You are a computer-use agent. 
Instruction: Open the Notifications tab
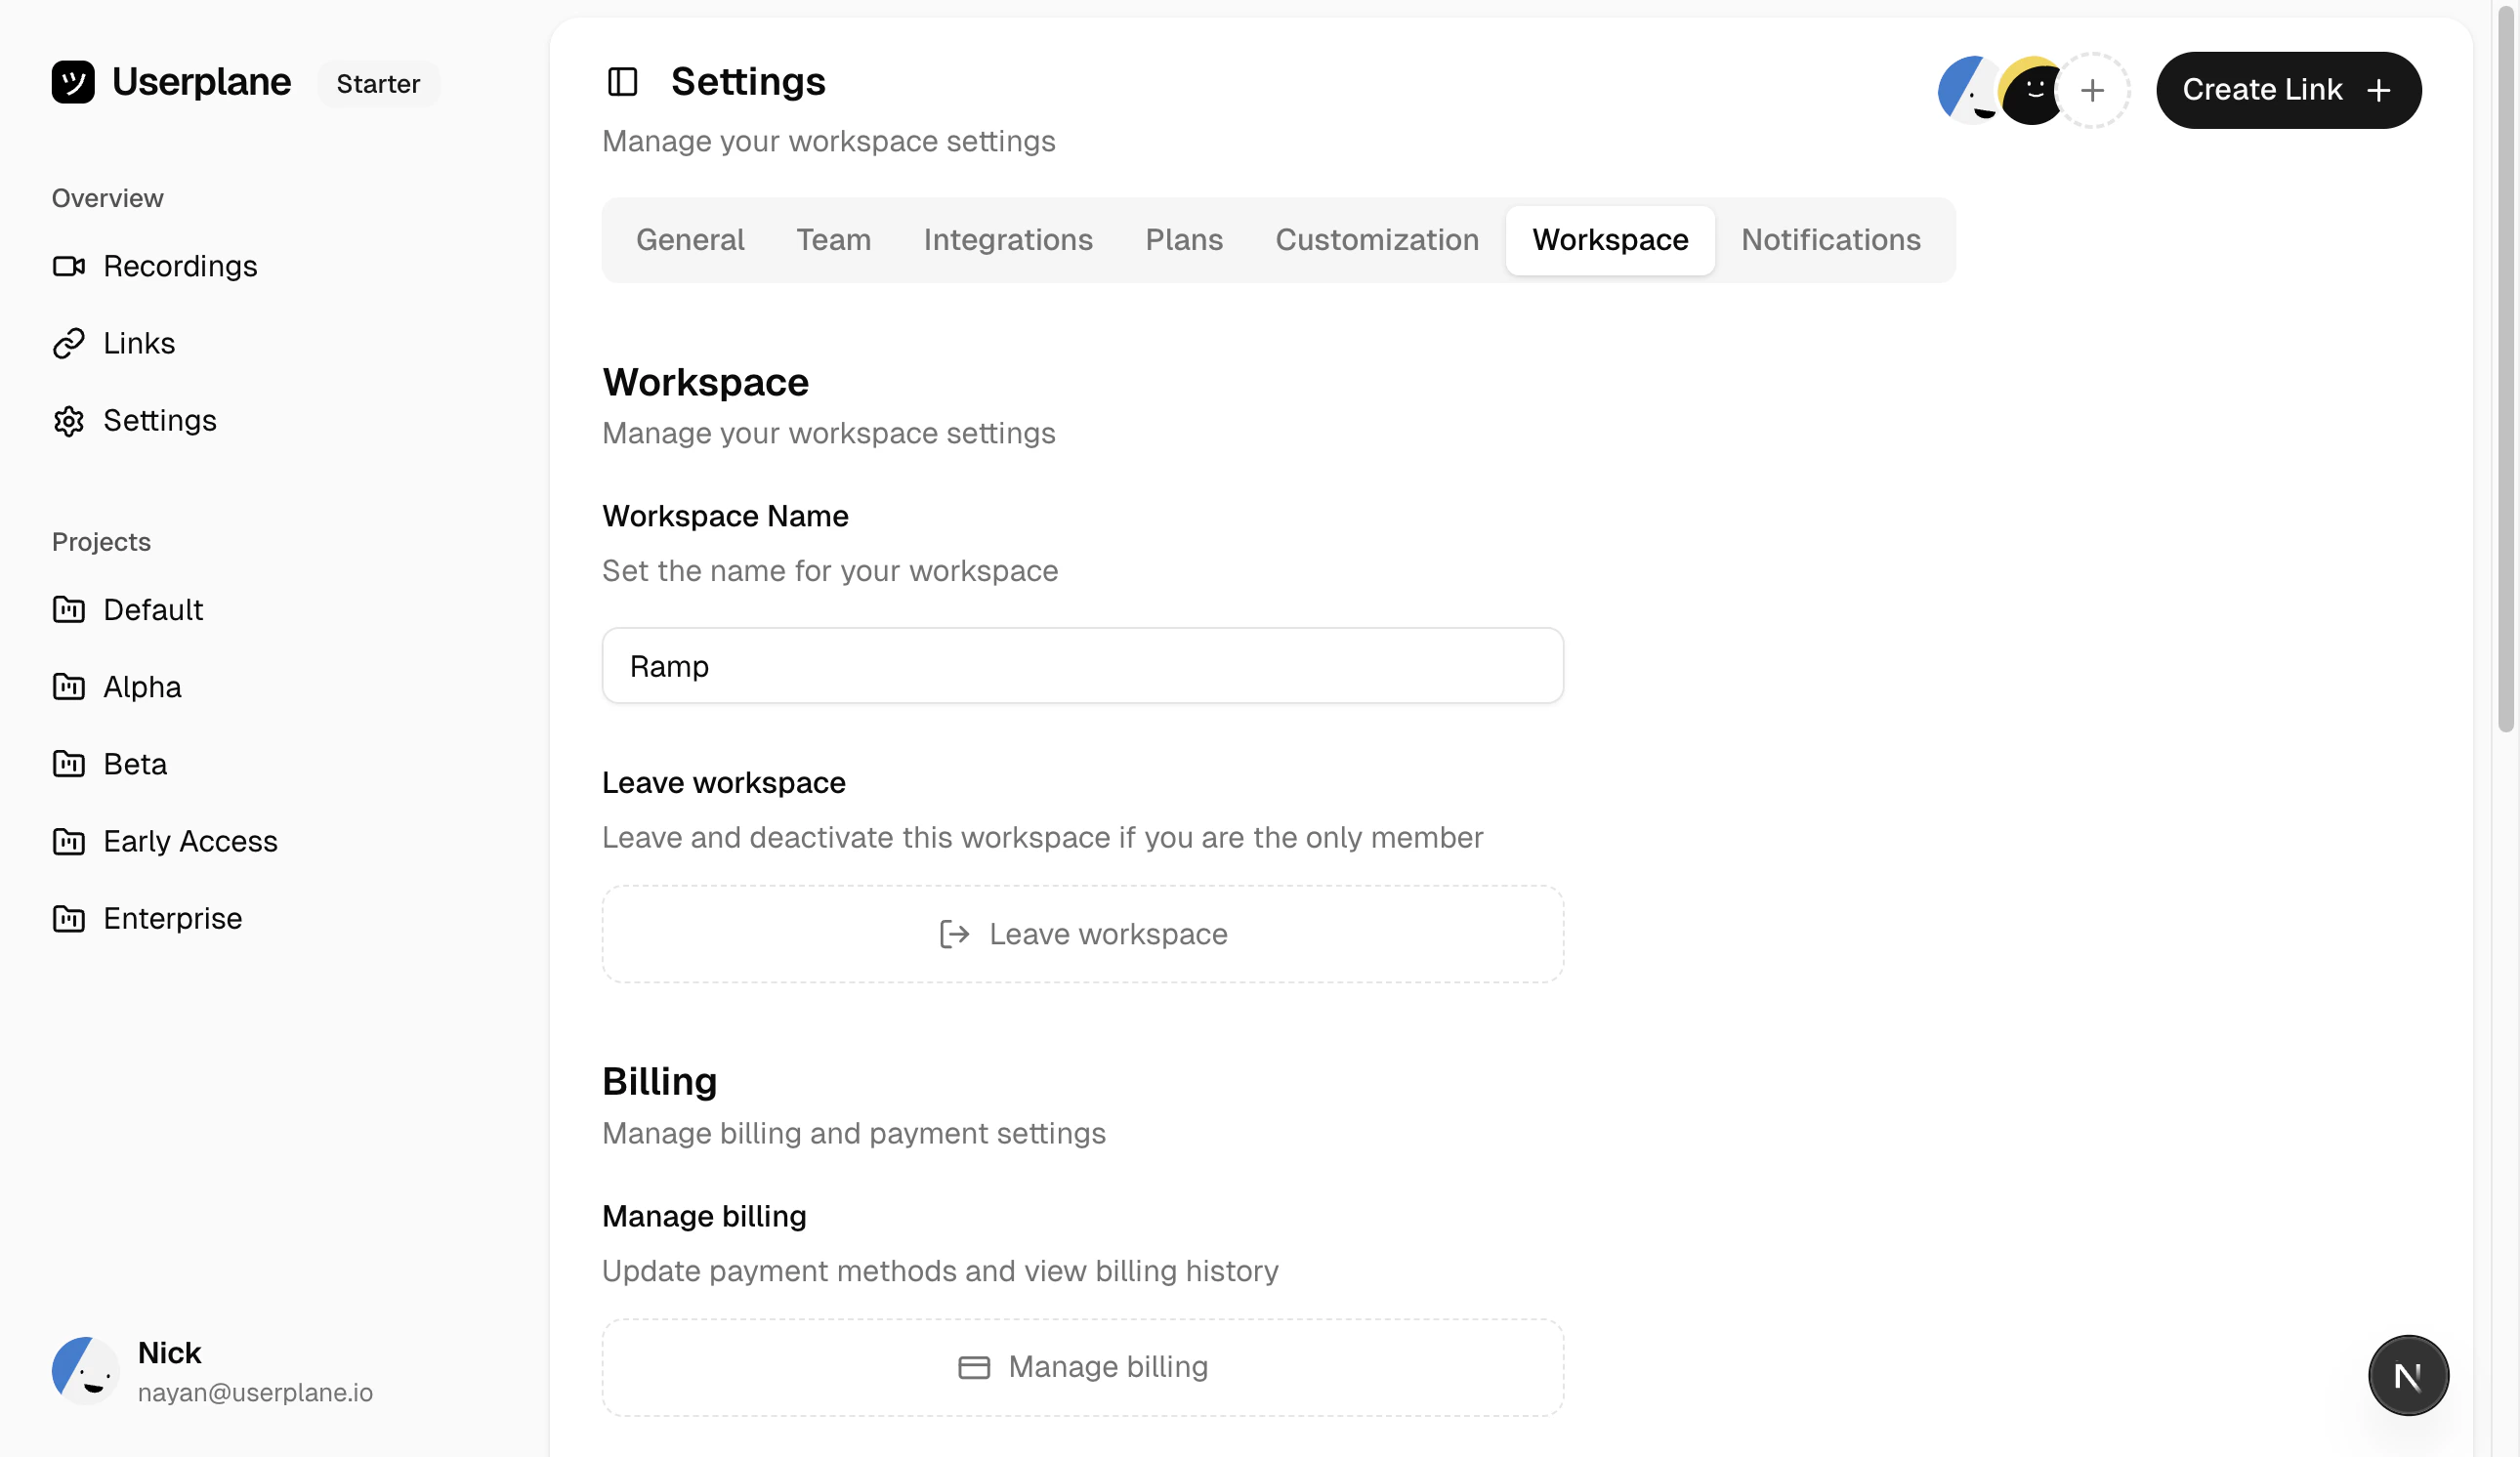tap(1830, 240)
